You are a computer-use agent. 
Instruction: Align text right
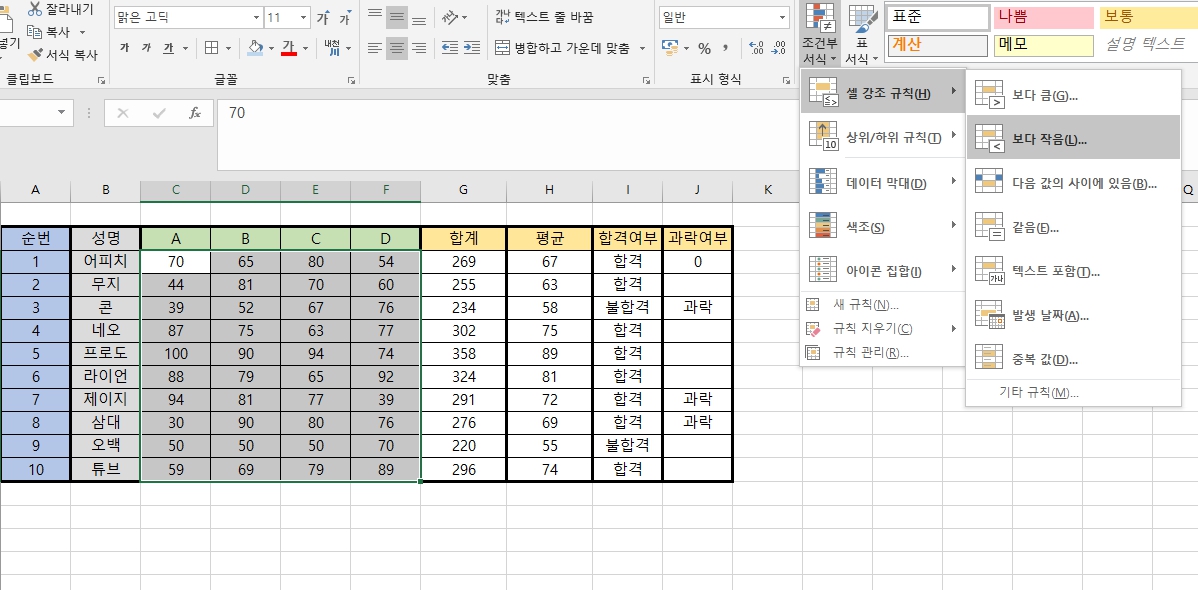pyautogui.click(x=419, y=48)
